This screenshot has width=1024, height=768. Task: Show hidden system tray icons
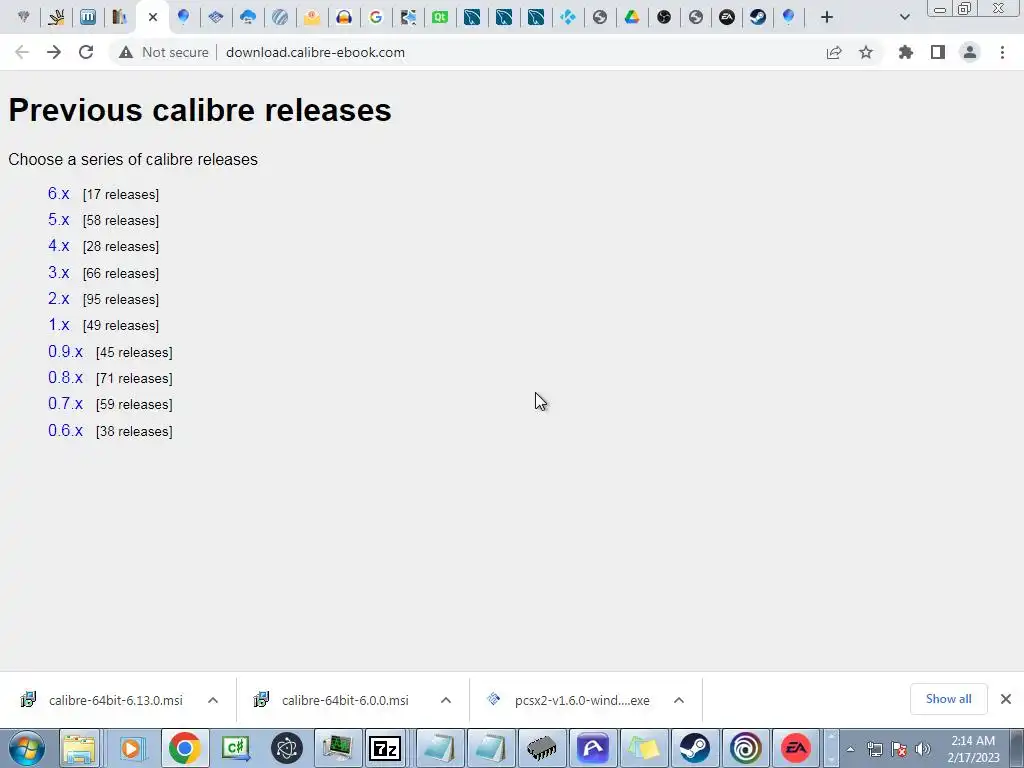click(x=850, y=749)
